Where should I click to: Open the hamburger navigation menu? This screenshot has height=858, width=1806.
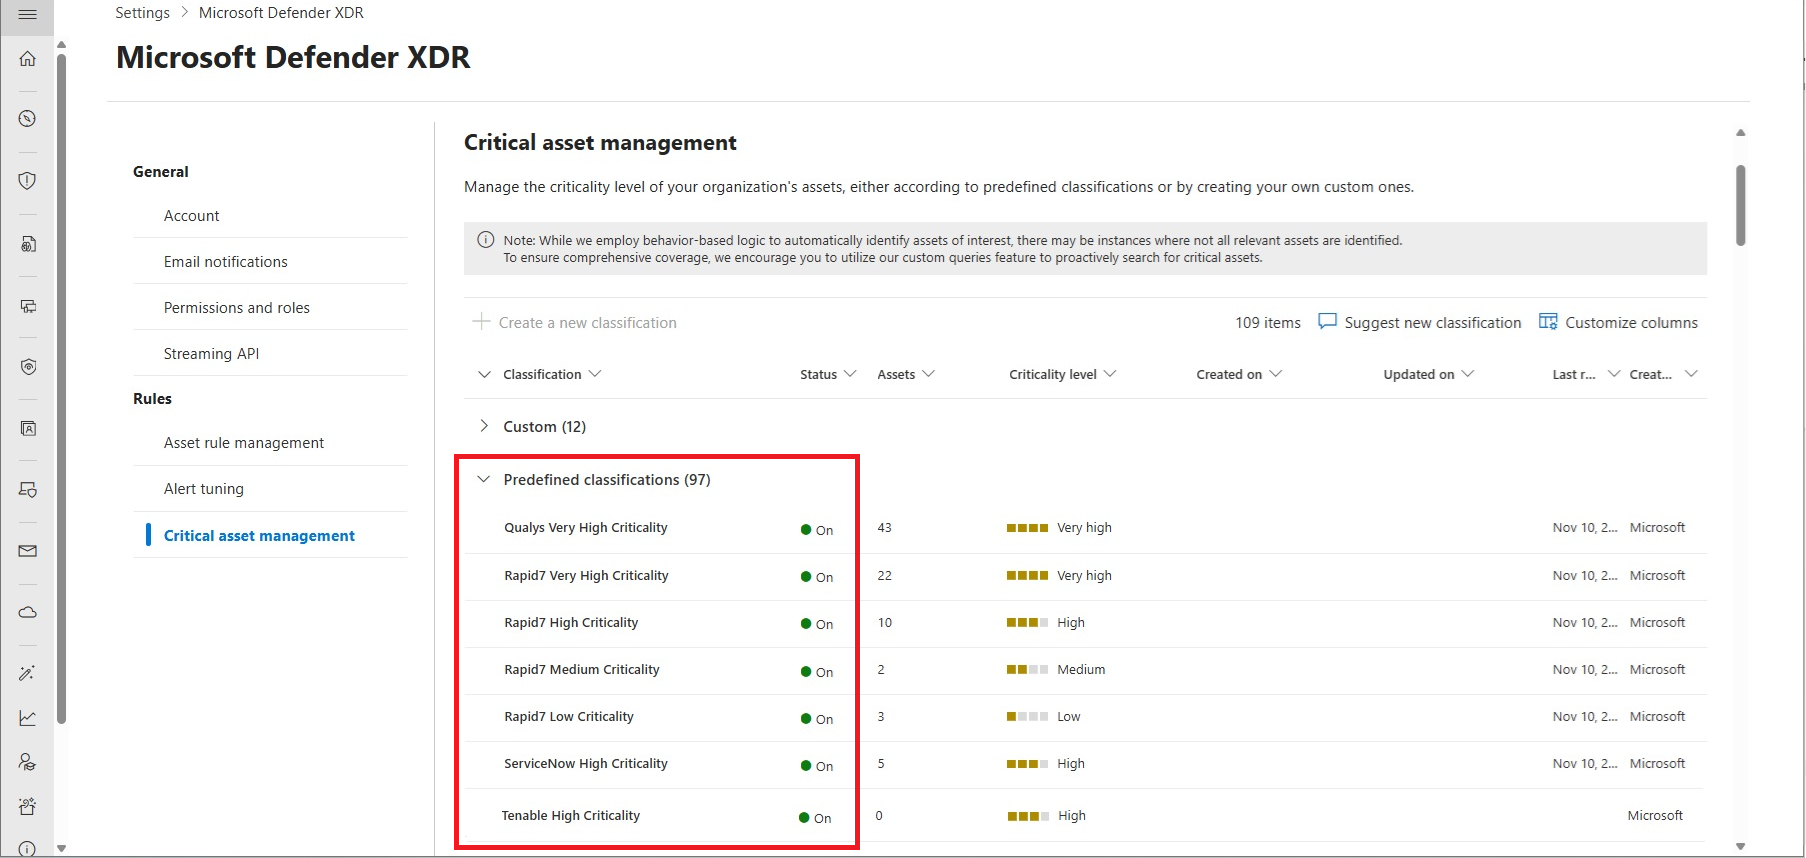[27, 15]
